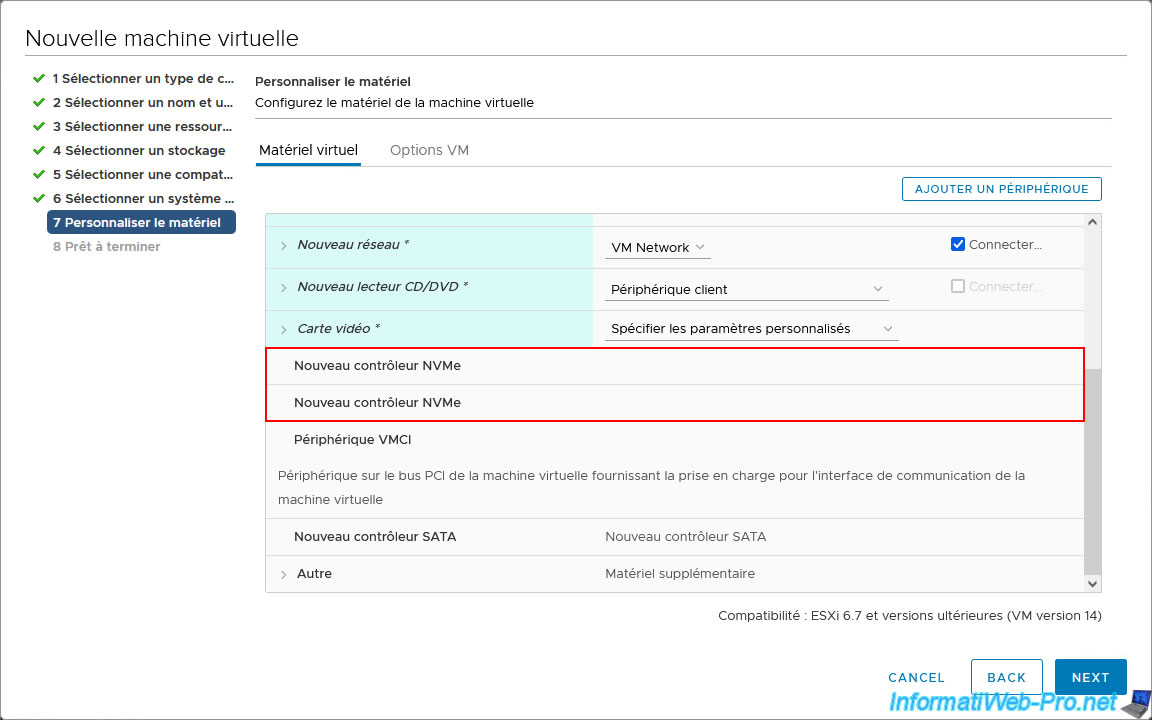This screenshot has height=720, width=1152.
Task: Expand the Nouveau réseau row
Action: click(x=284, y=246)
